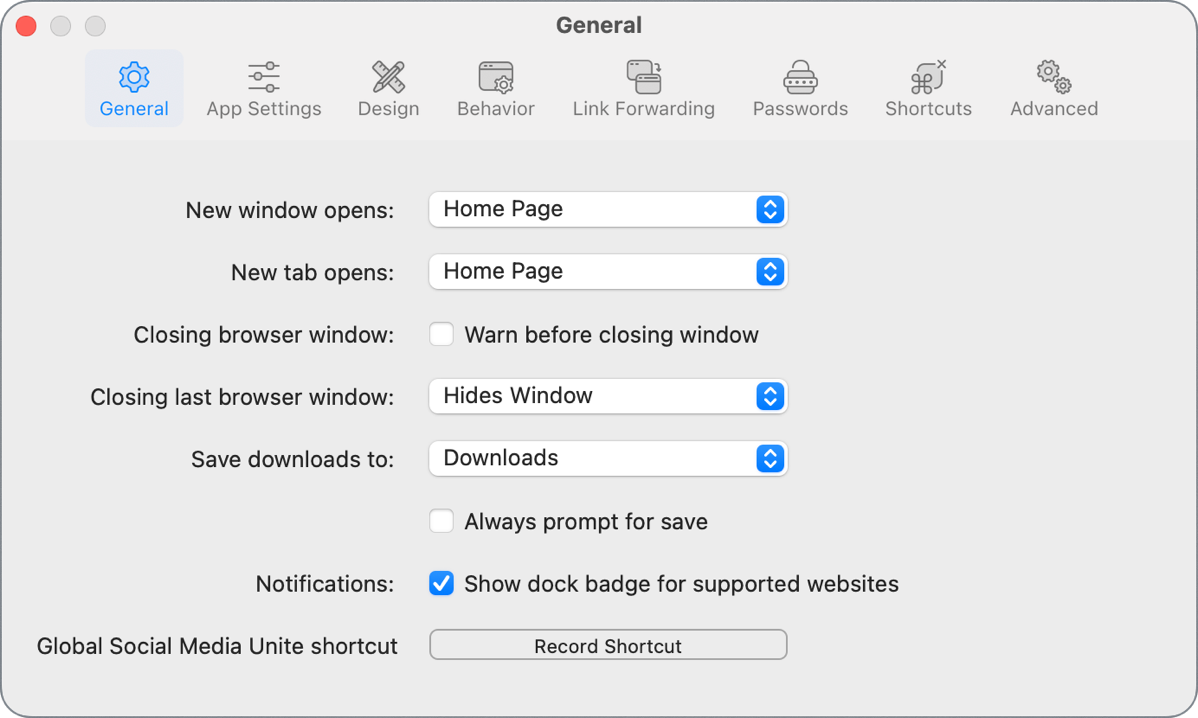Open the App Settings preferences pane

[263, 88]
